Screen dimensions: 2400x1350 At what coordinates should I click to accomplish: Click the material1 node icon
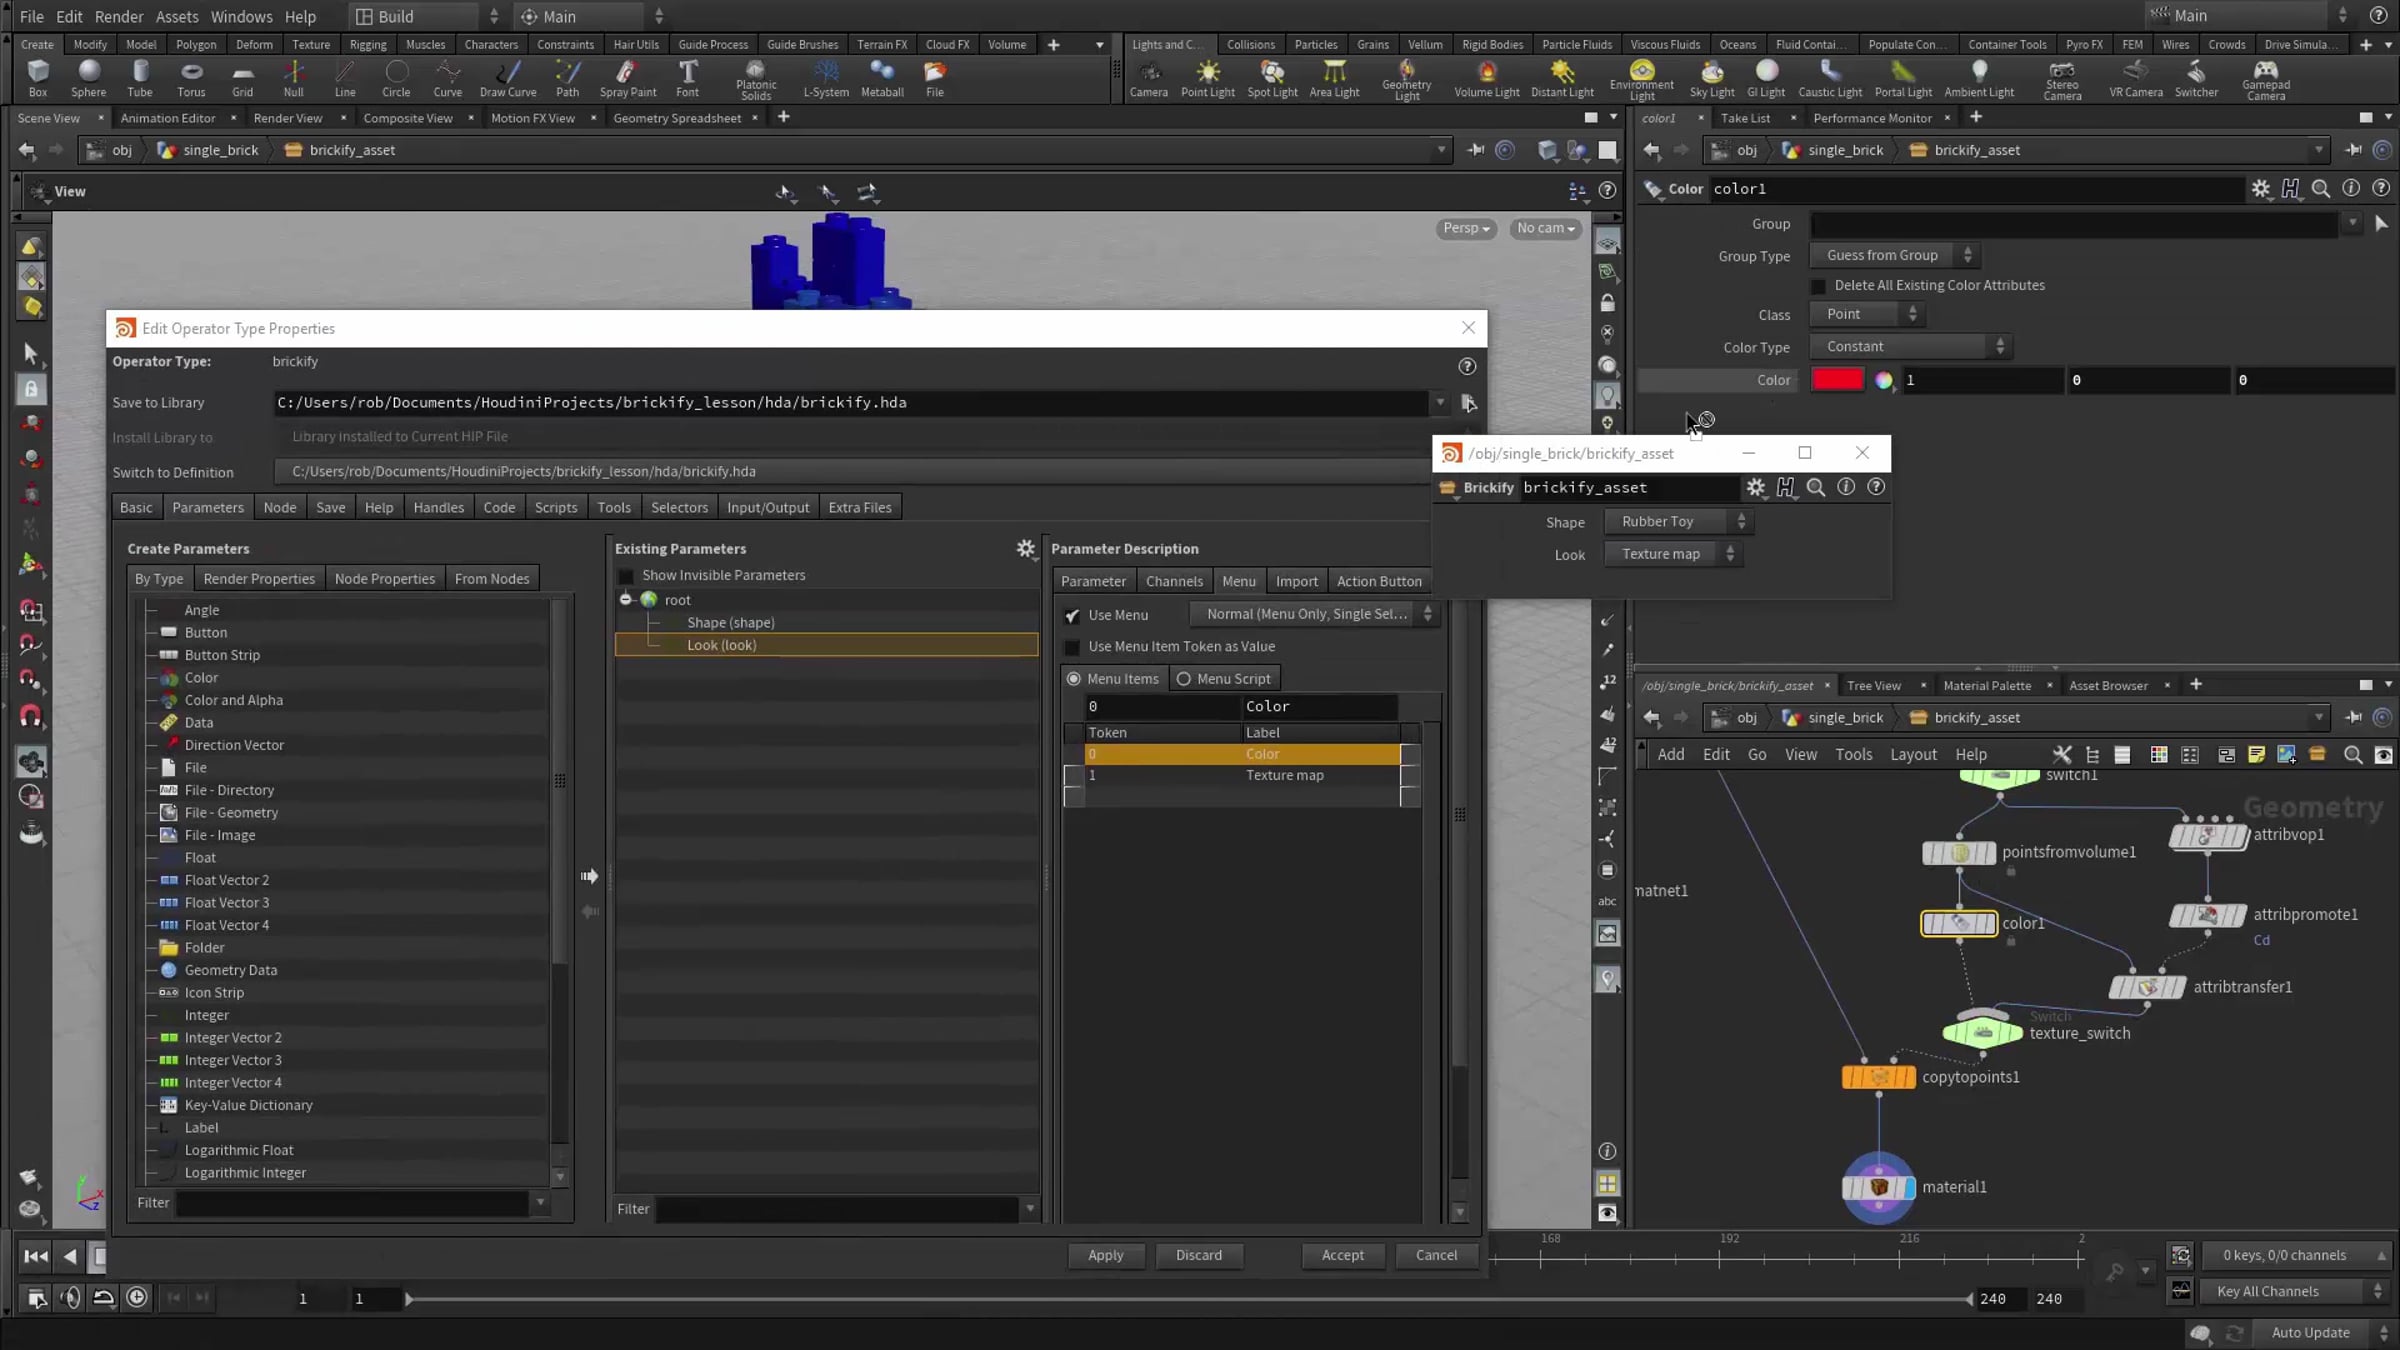pyautogui.click(x=1878, y=1187)
